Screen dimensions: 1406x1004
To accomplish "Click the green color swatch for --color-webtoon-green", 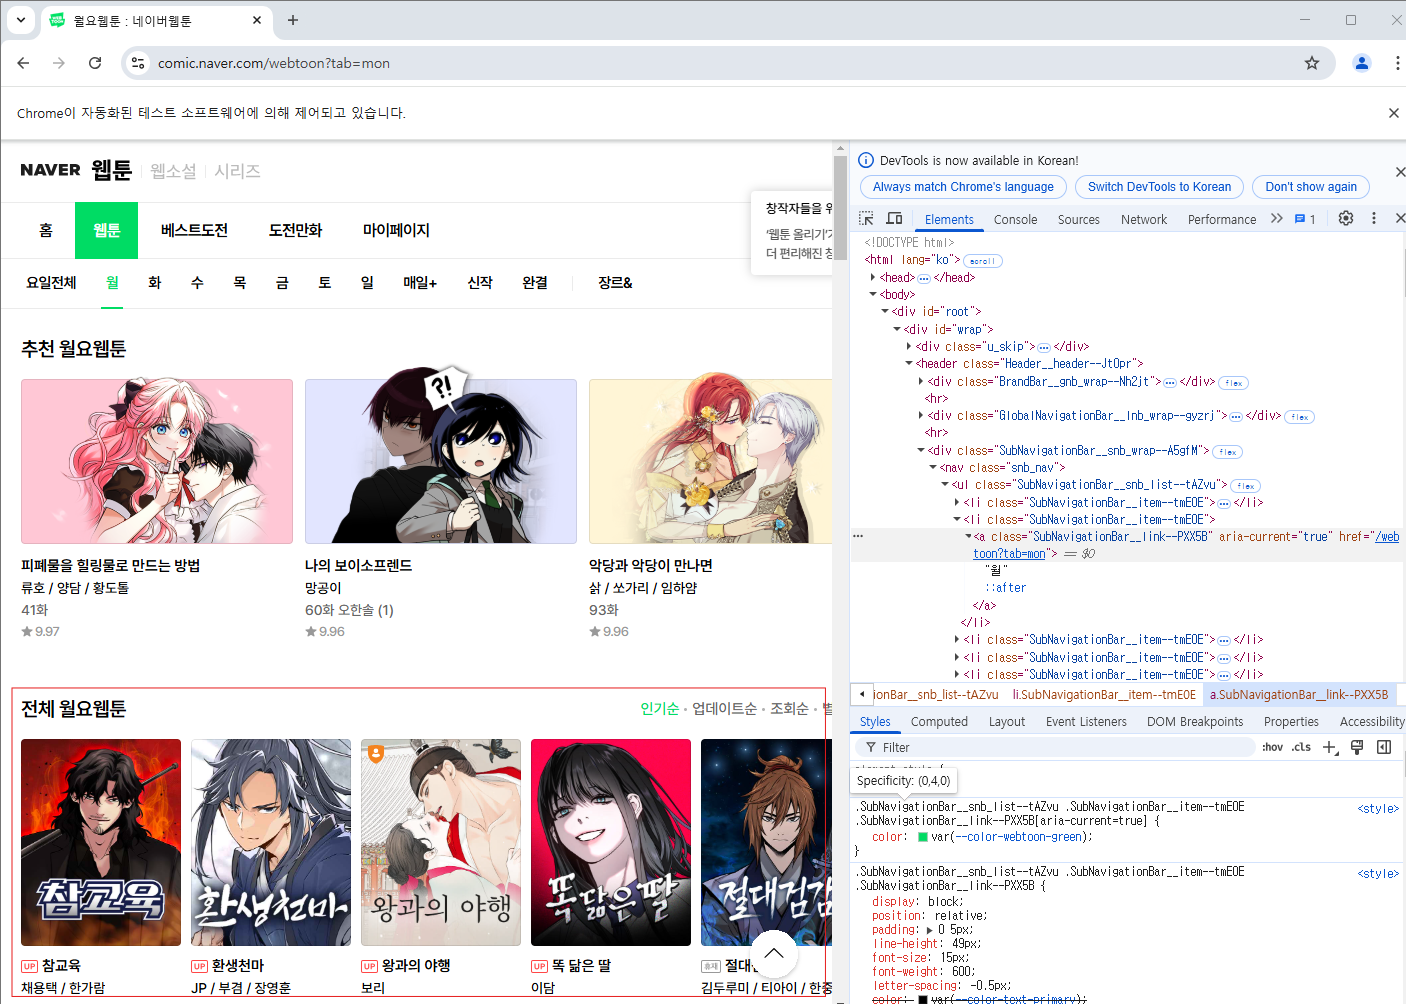I will point(923,837).
